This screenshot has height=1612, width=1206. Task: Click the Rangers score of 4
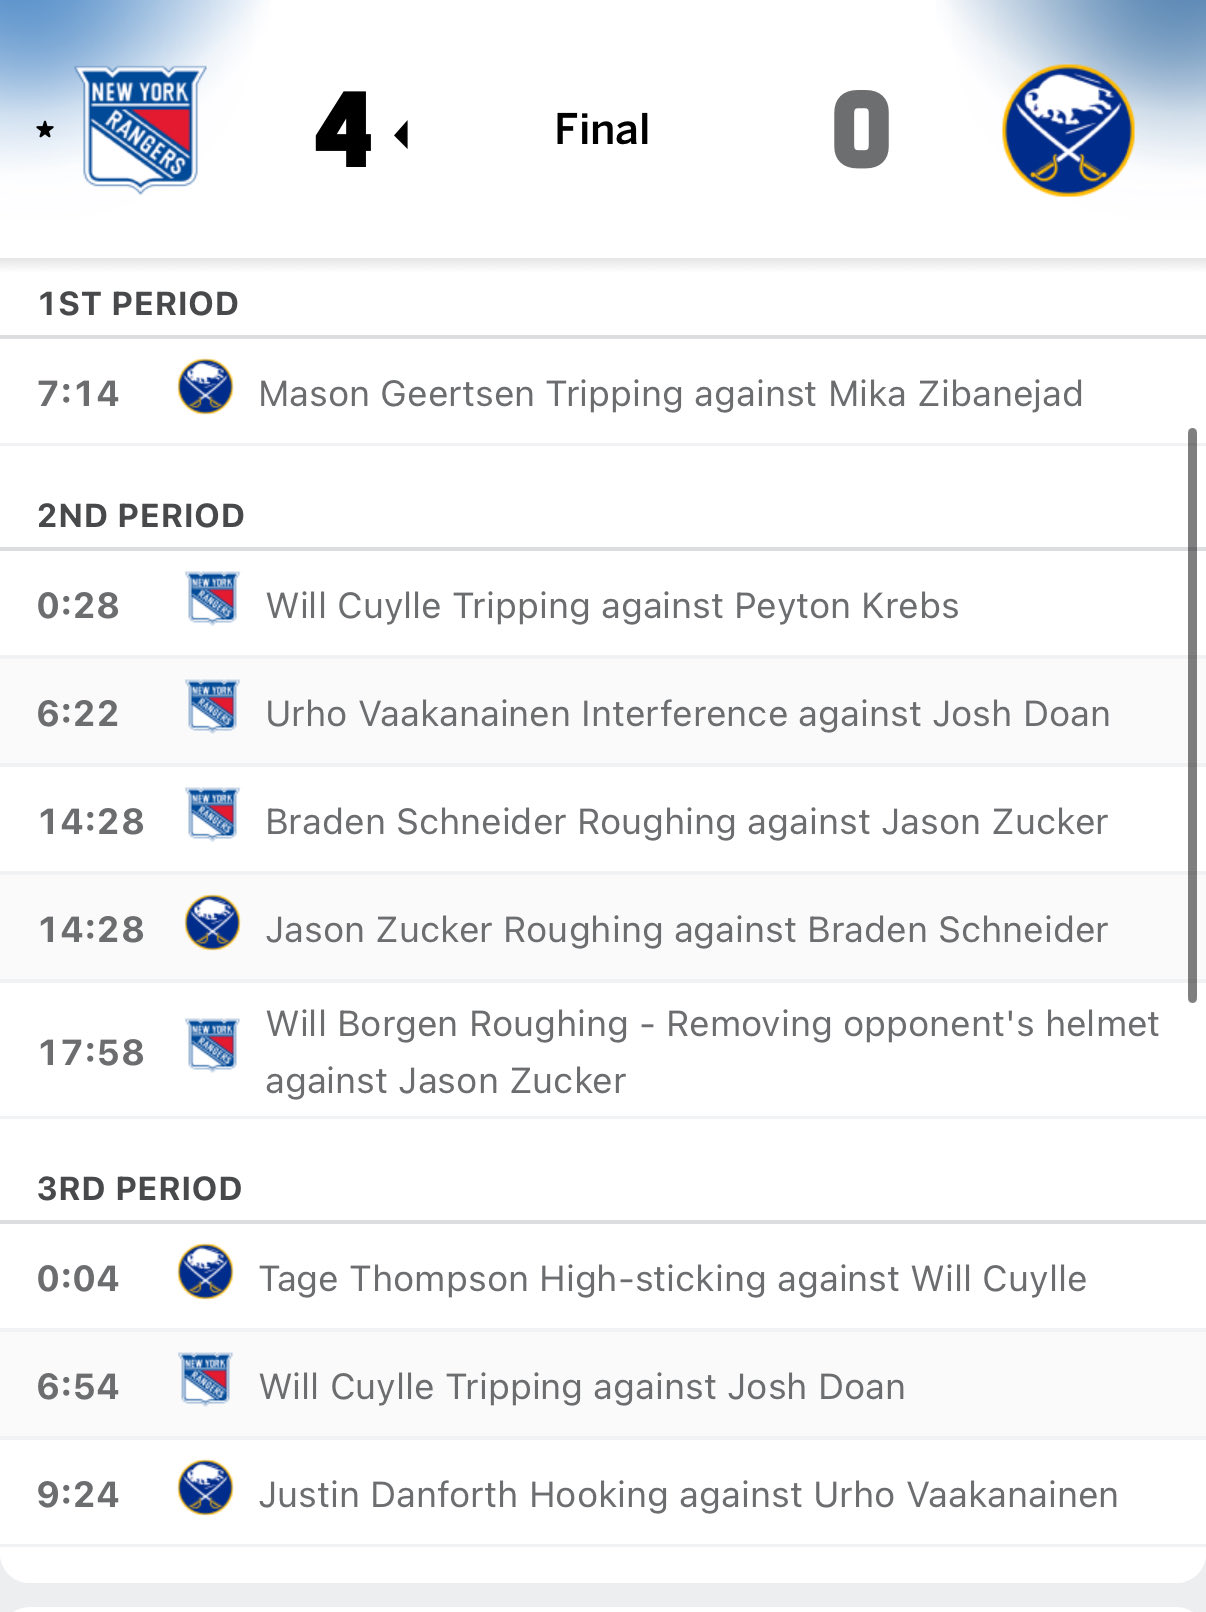(x=343, y=130)
